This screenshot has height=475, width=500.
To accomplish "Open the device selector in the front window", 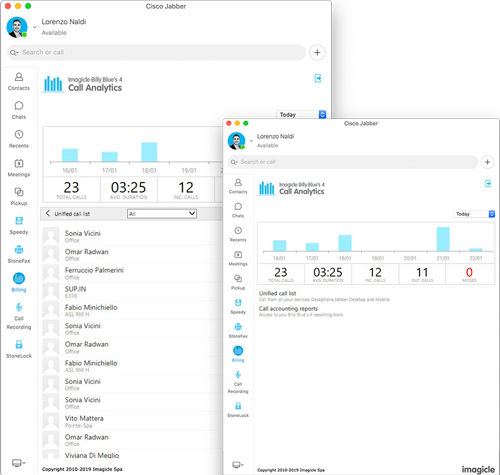I will (x=238, y=465).
